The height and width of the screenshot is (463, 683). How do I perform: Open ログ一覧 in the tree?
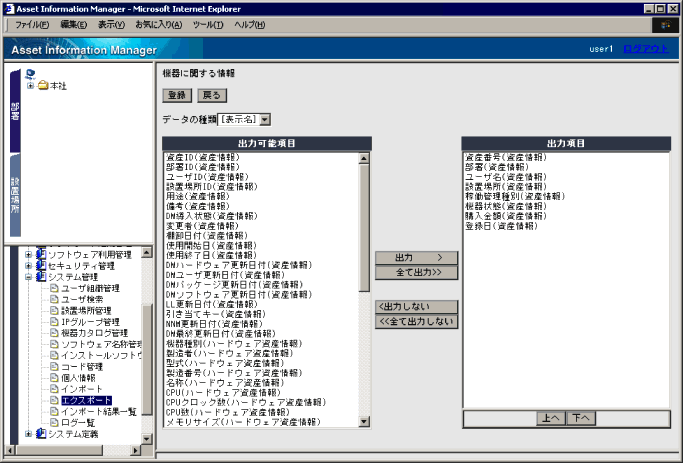pos(78,423)
